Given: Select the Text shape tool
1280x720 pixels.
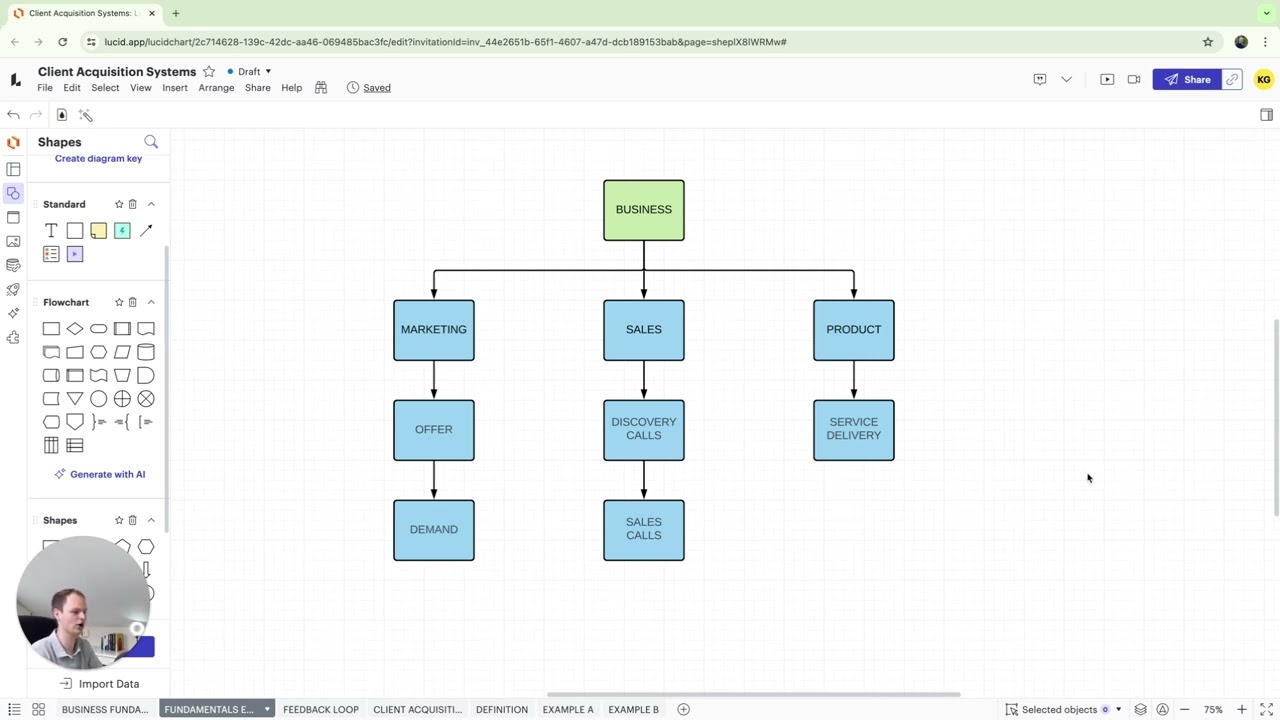Looking at the screenshot, I should 51,231.
